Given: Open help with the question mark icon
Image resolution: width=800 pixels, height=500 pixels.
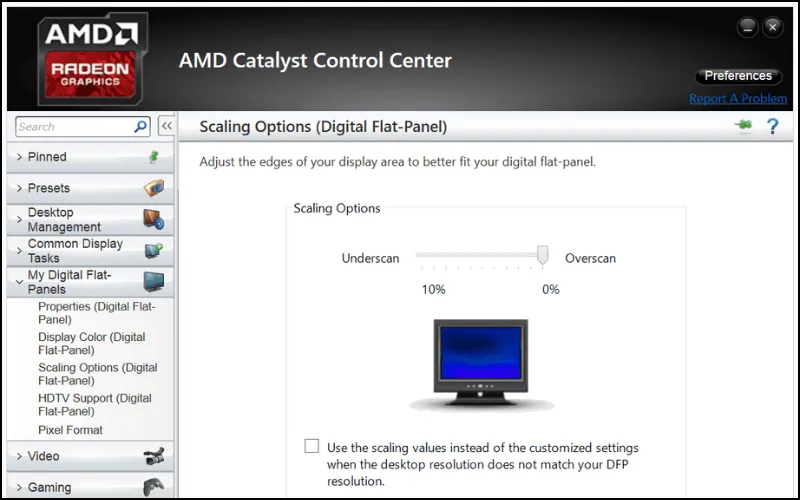Looking at the screenshot, I should [x=772, y=126].
